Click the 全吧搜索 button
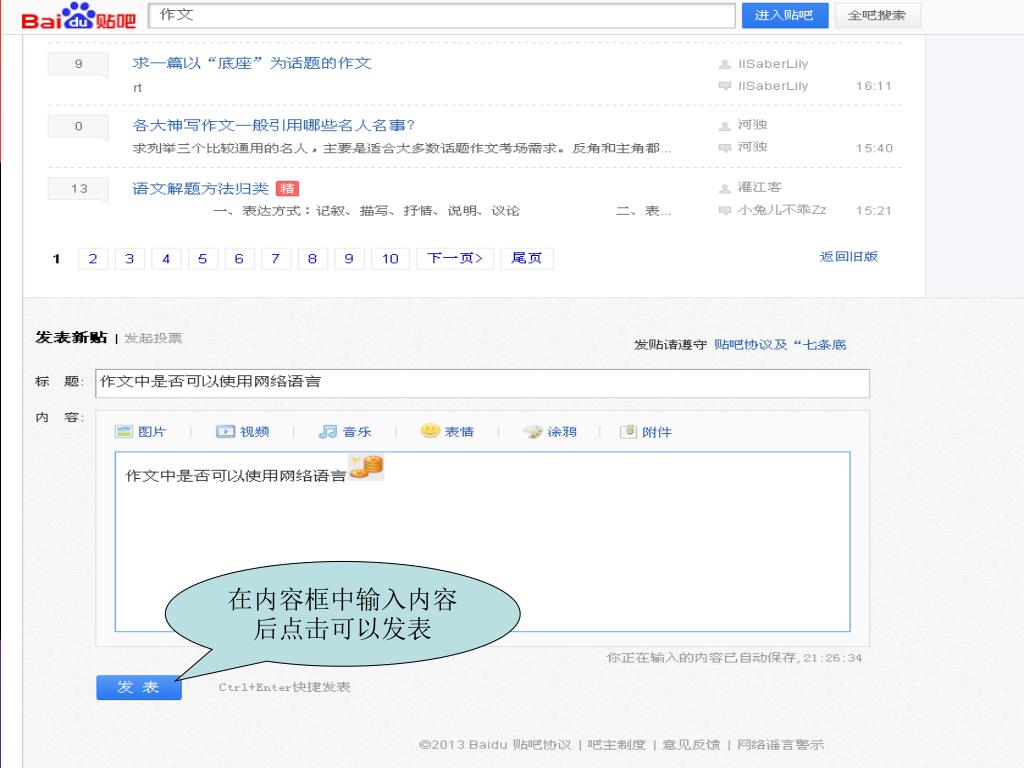Image resolution: width=1024 pixels, height=768 pixels. tap(876, 15)
